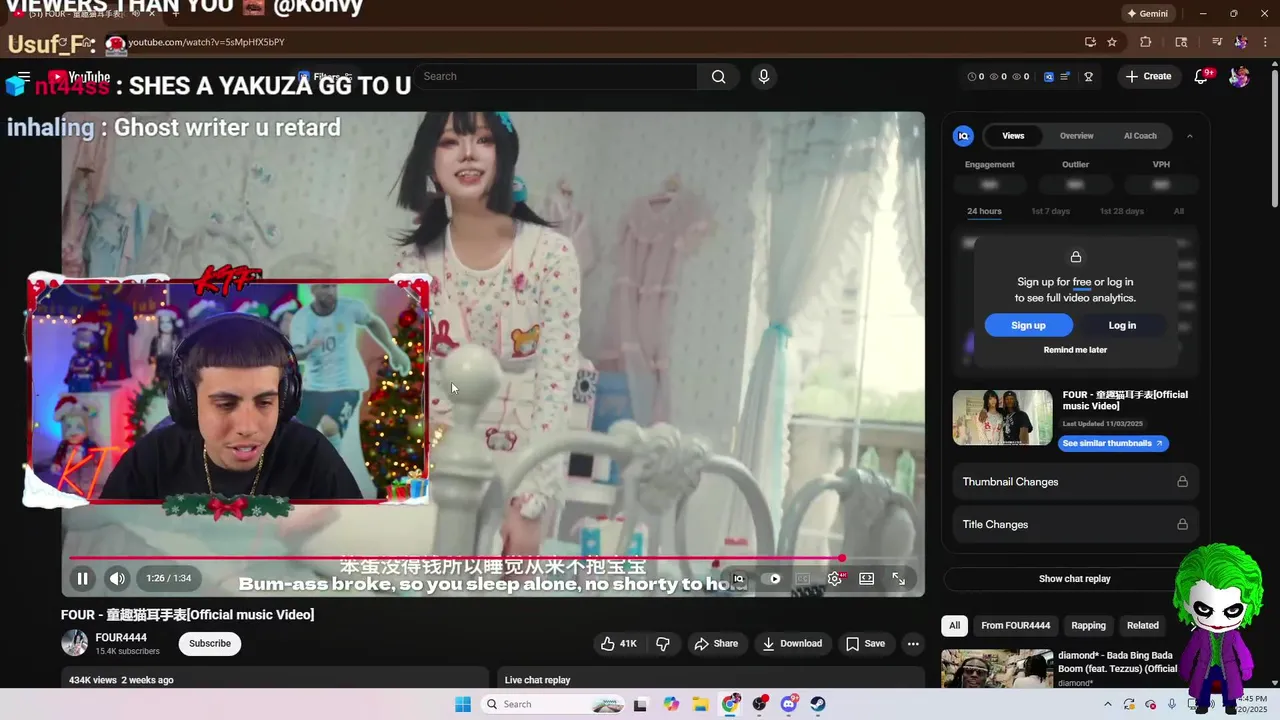Open Chrome media controls icon
Screen dimensions: 1280x720
[1217, 42]
